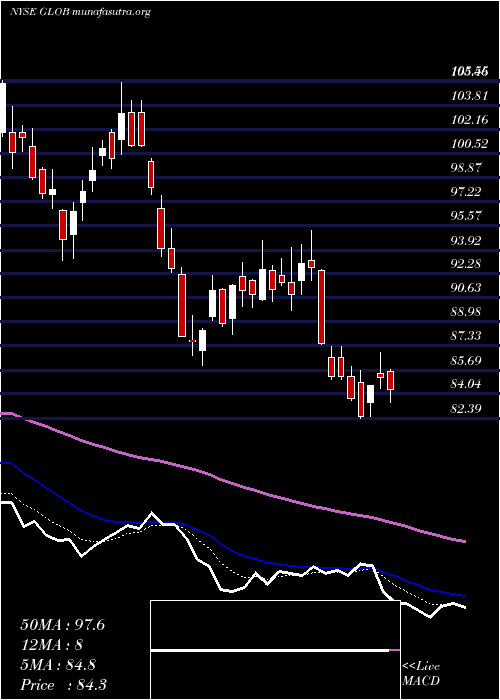This screenshot has height=700, width=500.
Task: Select the 84.04 price axis label
Action: pyautogui.click(x=466, y=383)
